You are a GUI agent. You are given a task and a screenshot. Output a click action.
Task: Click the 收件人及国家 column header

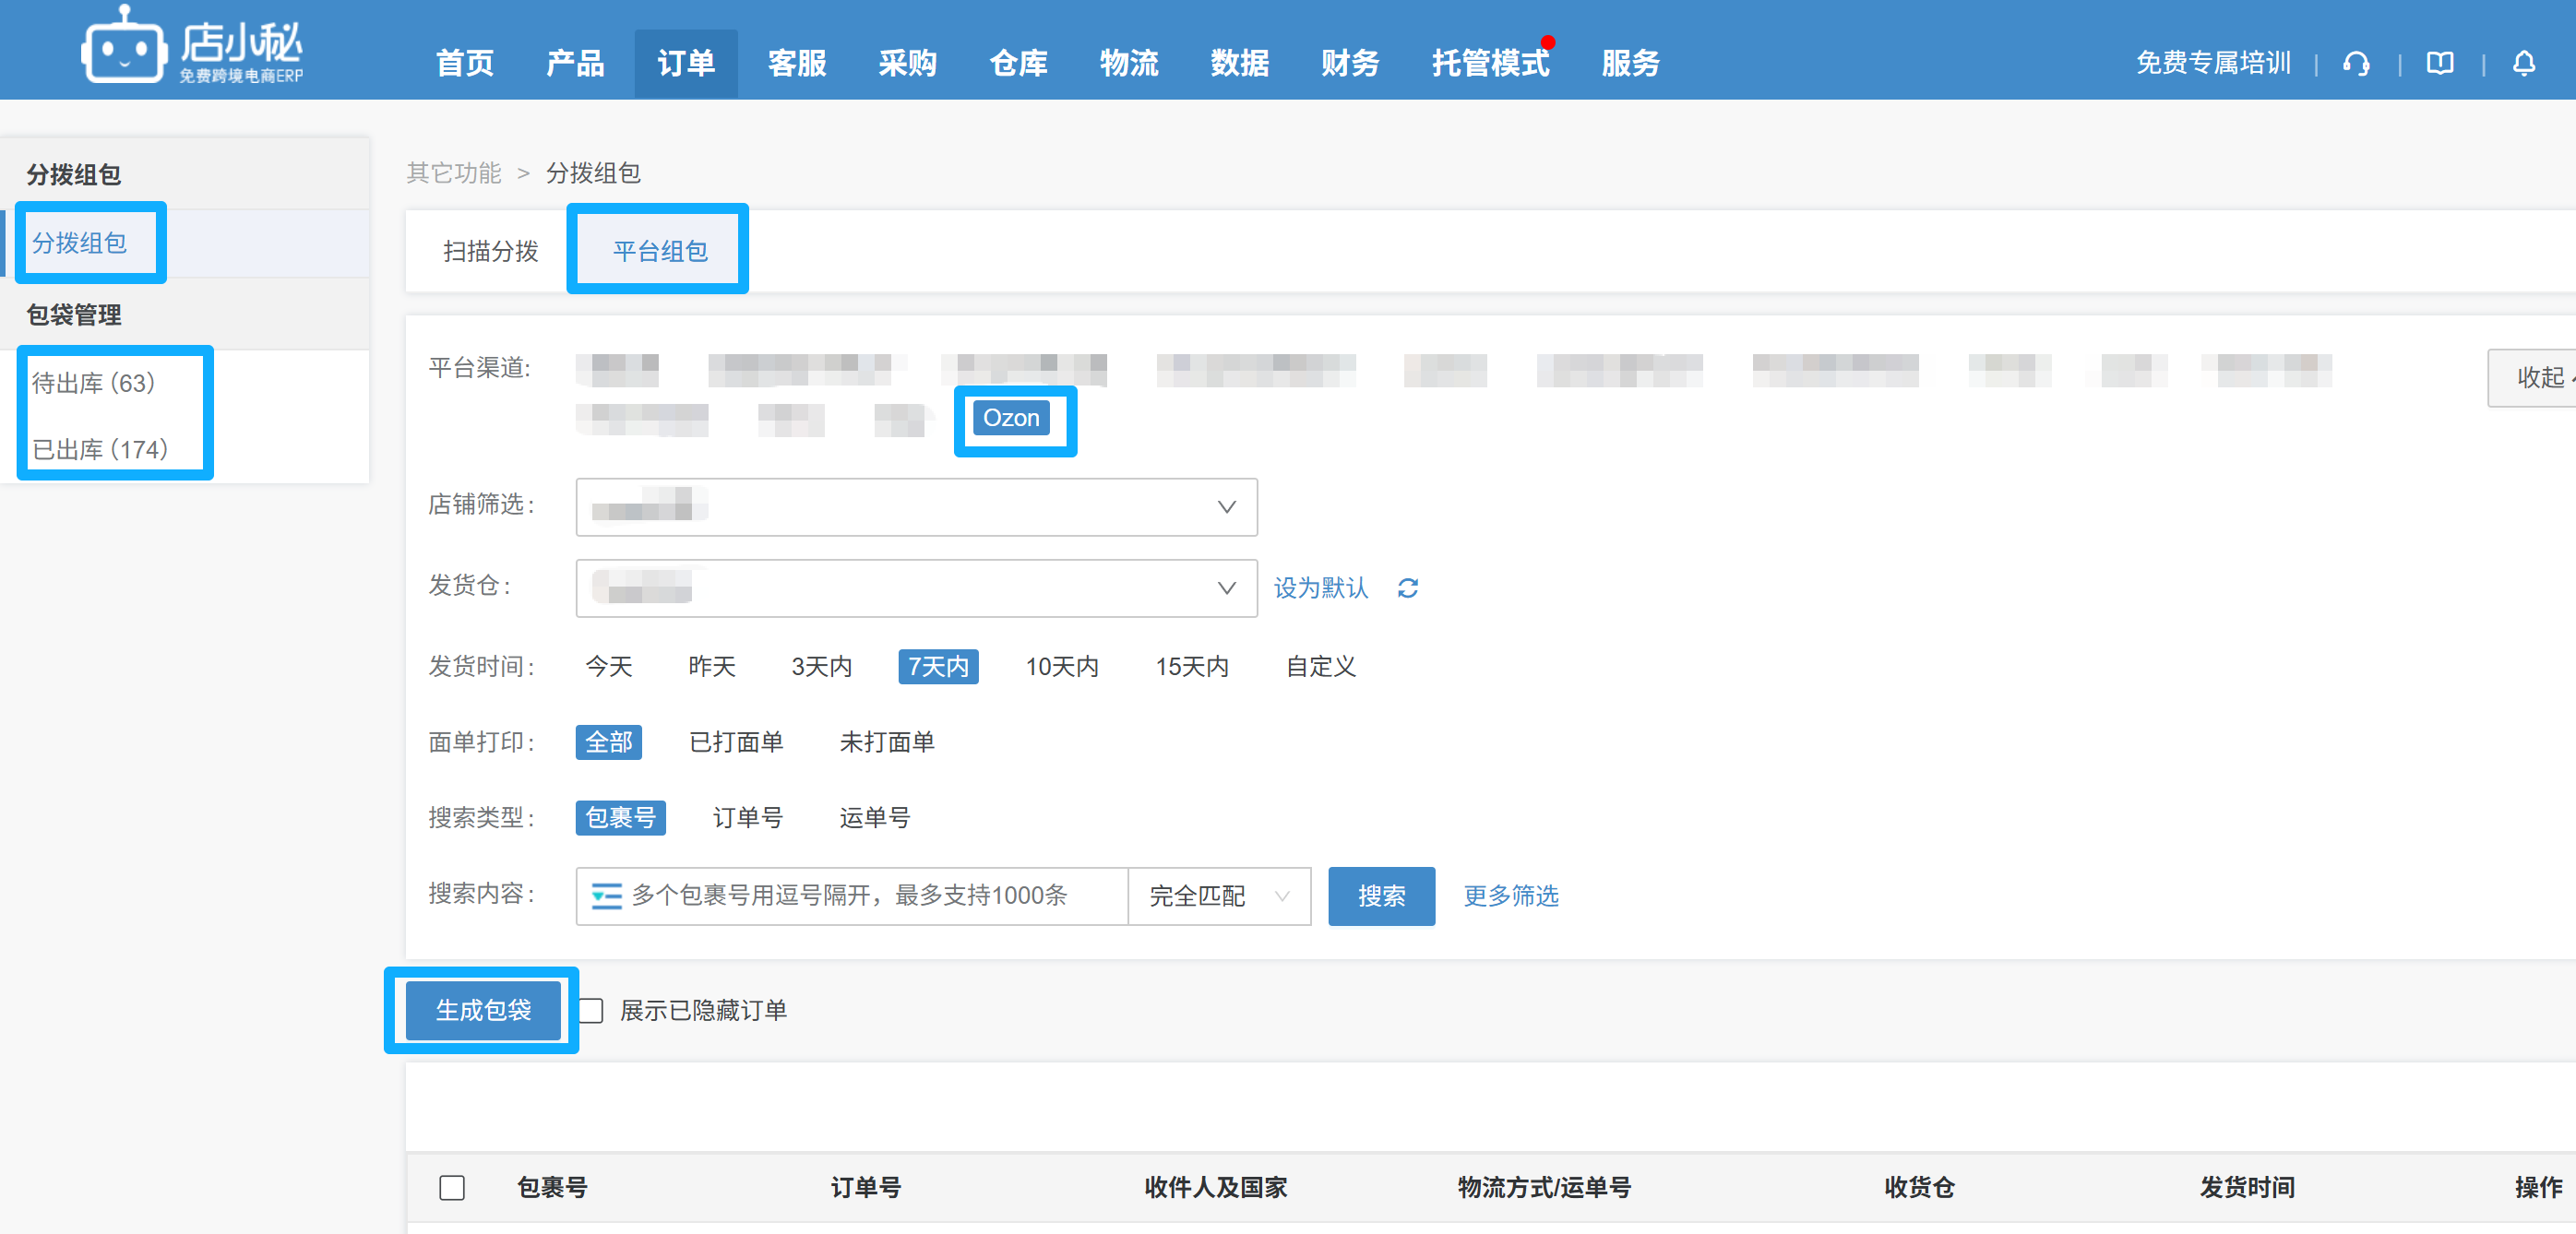point(1216,1188)
